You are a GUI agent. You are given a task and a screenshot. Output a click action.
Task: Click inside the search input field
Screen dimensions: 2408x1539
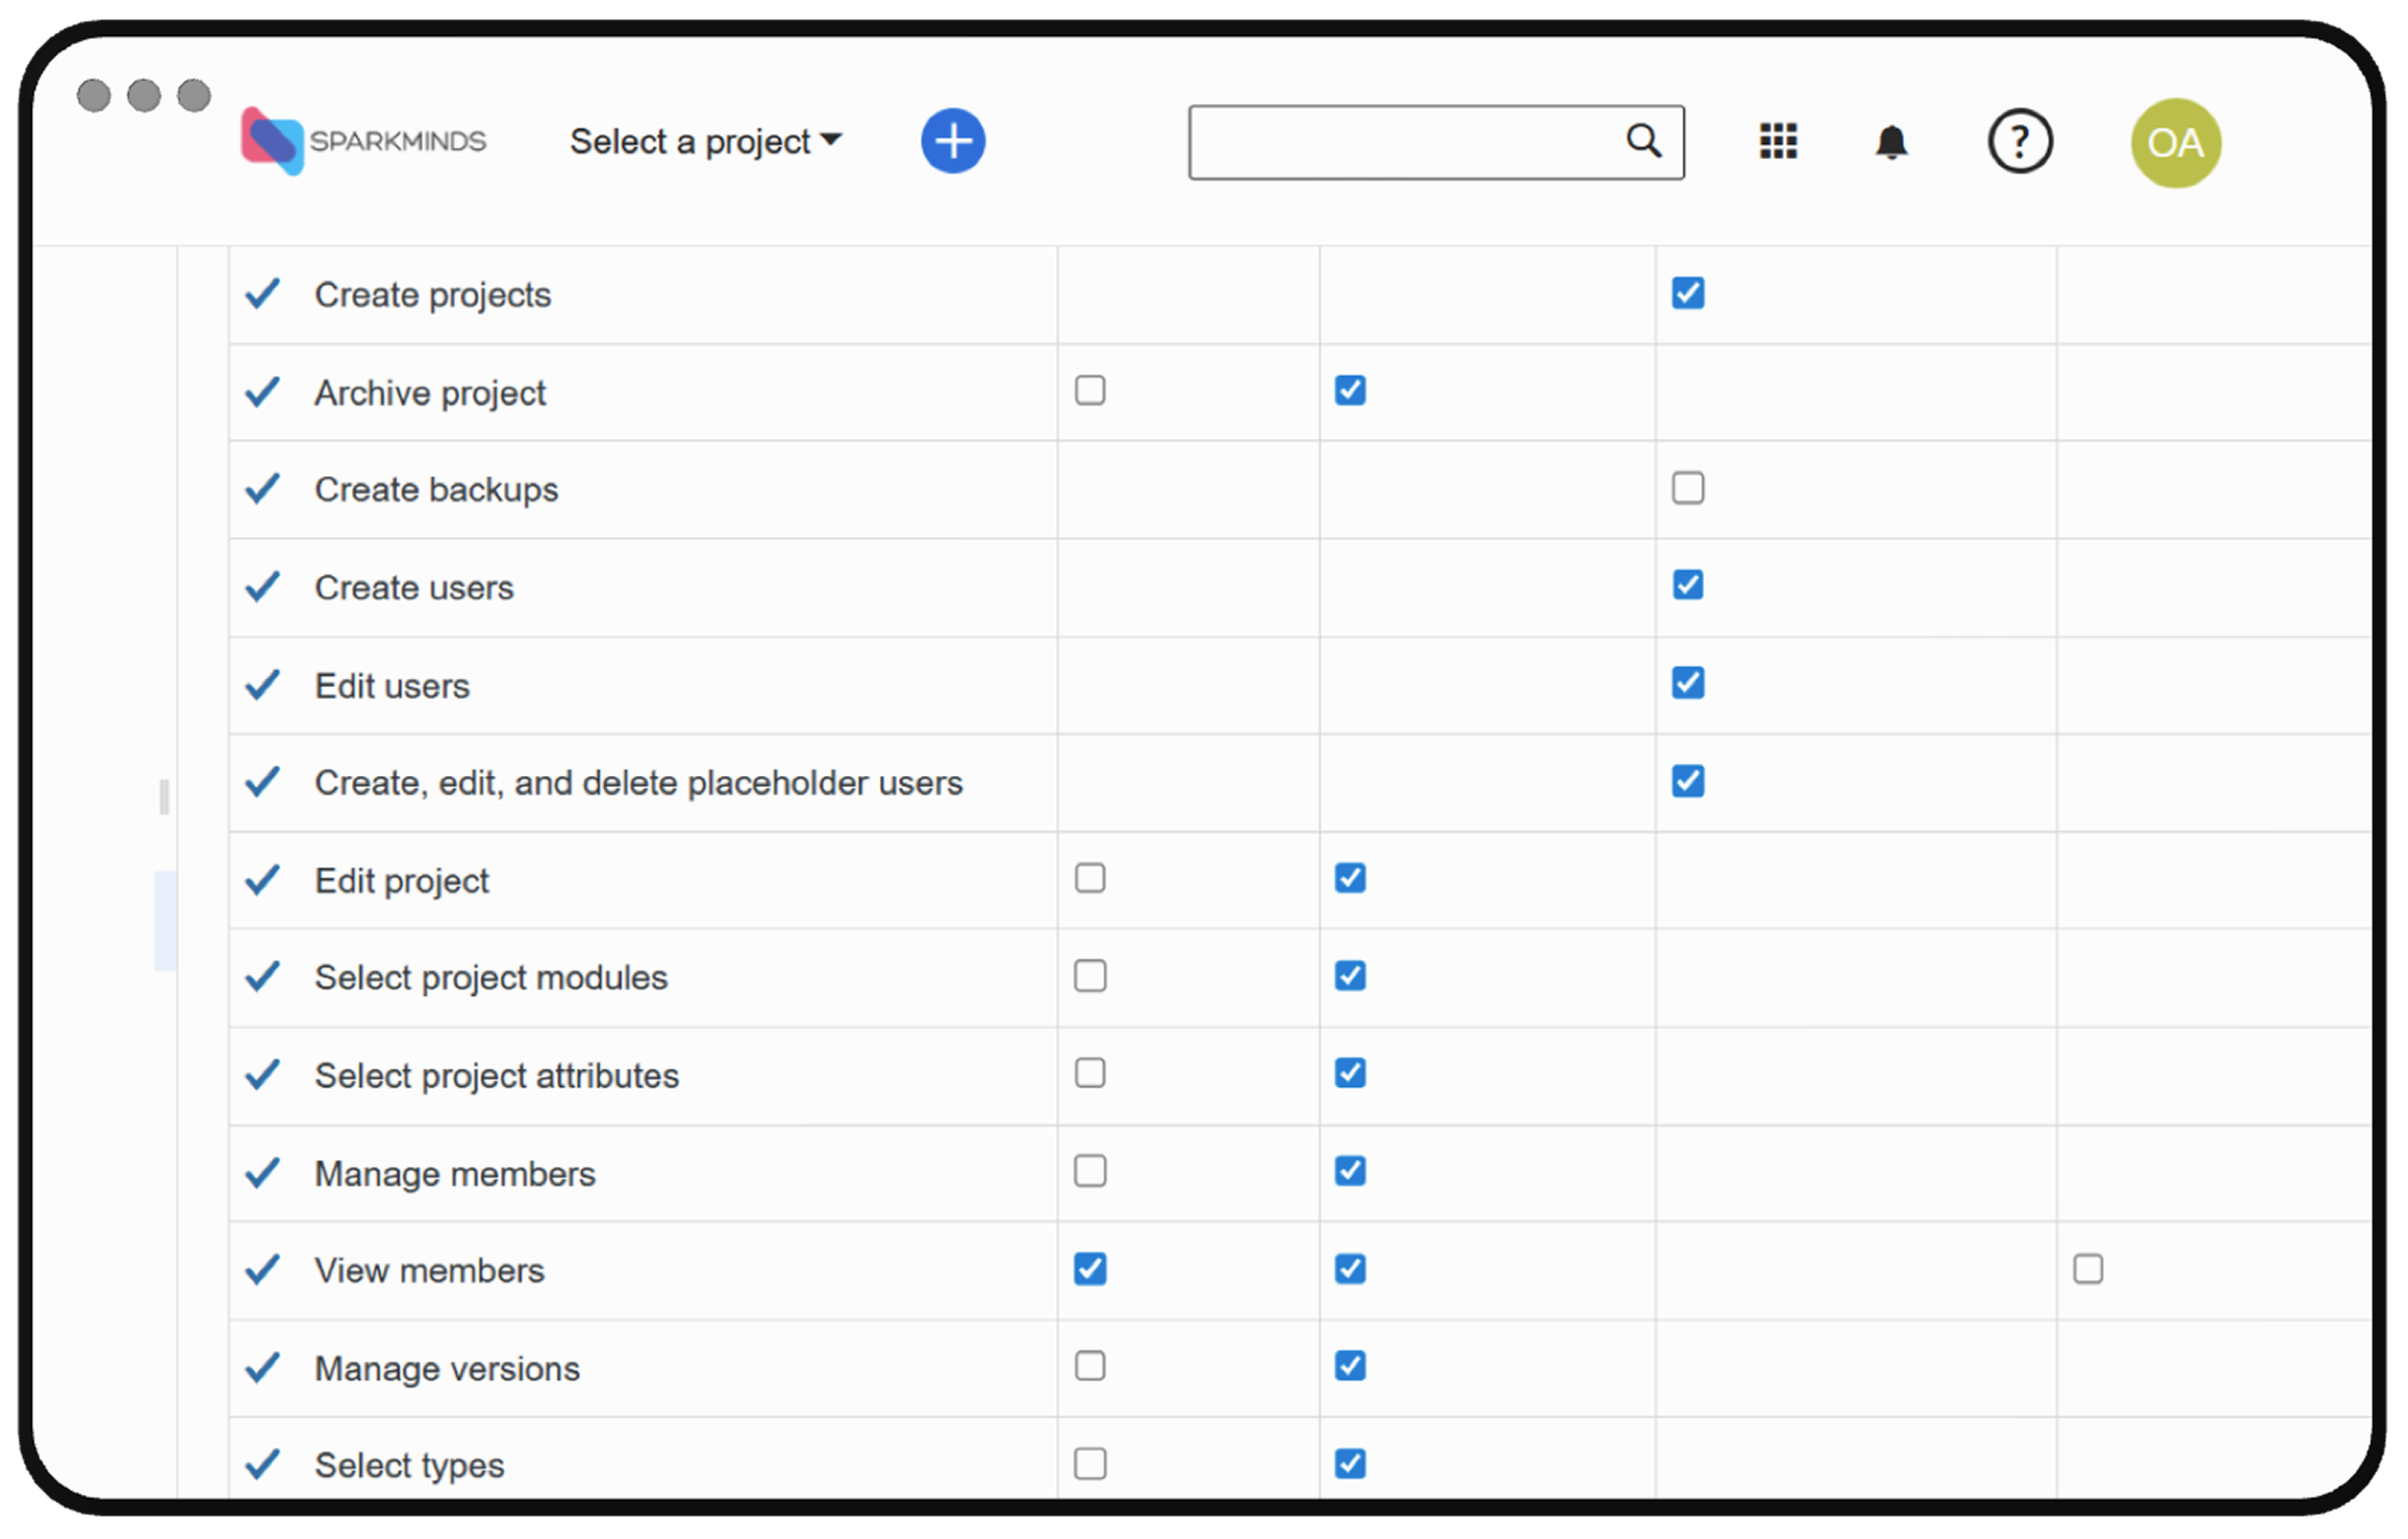pos(1400,142)
